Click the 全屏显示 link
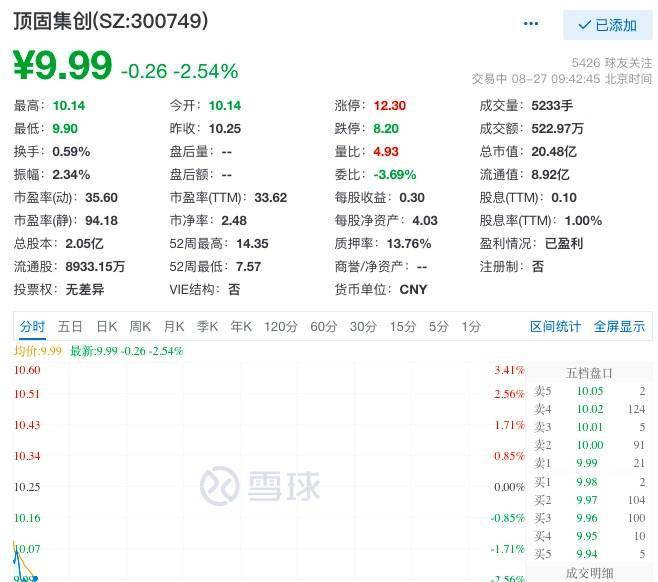The width and height of the screenshot is (658, 582). pos(619,326)
